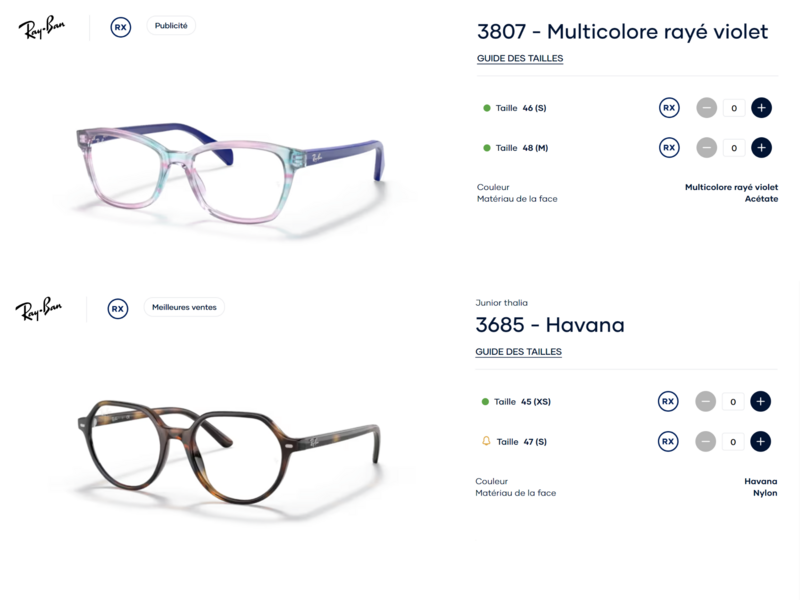The width and height of the screenshot is (800, 600).
Task: Decrease quantity for Taille 46 (S)
Action: 707,108
